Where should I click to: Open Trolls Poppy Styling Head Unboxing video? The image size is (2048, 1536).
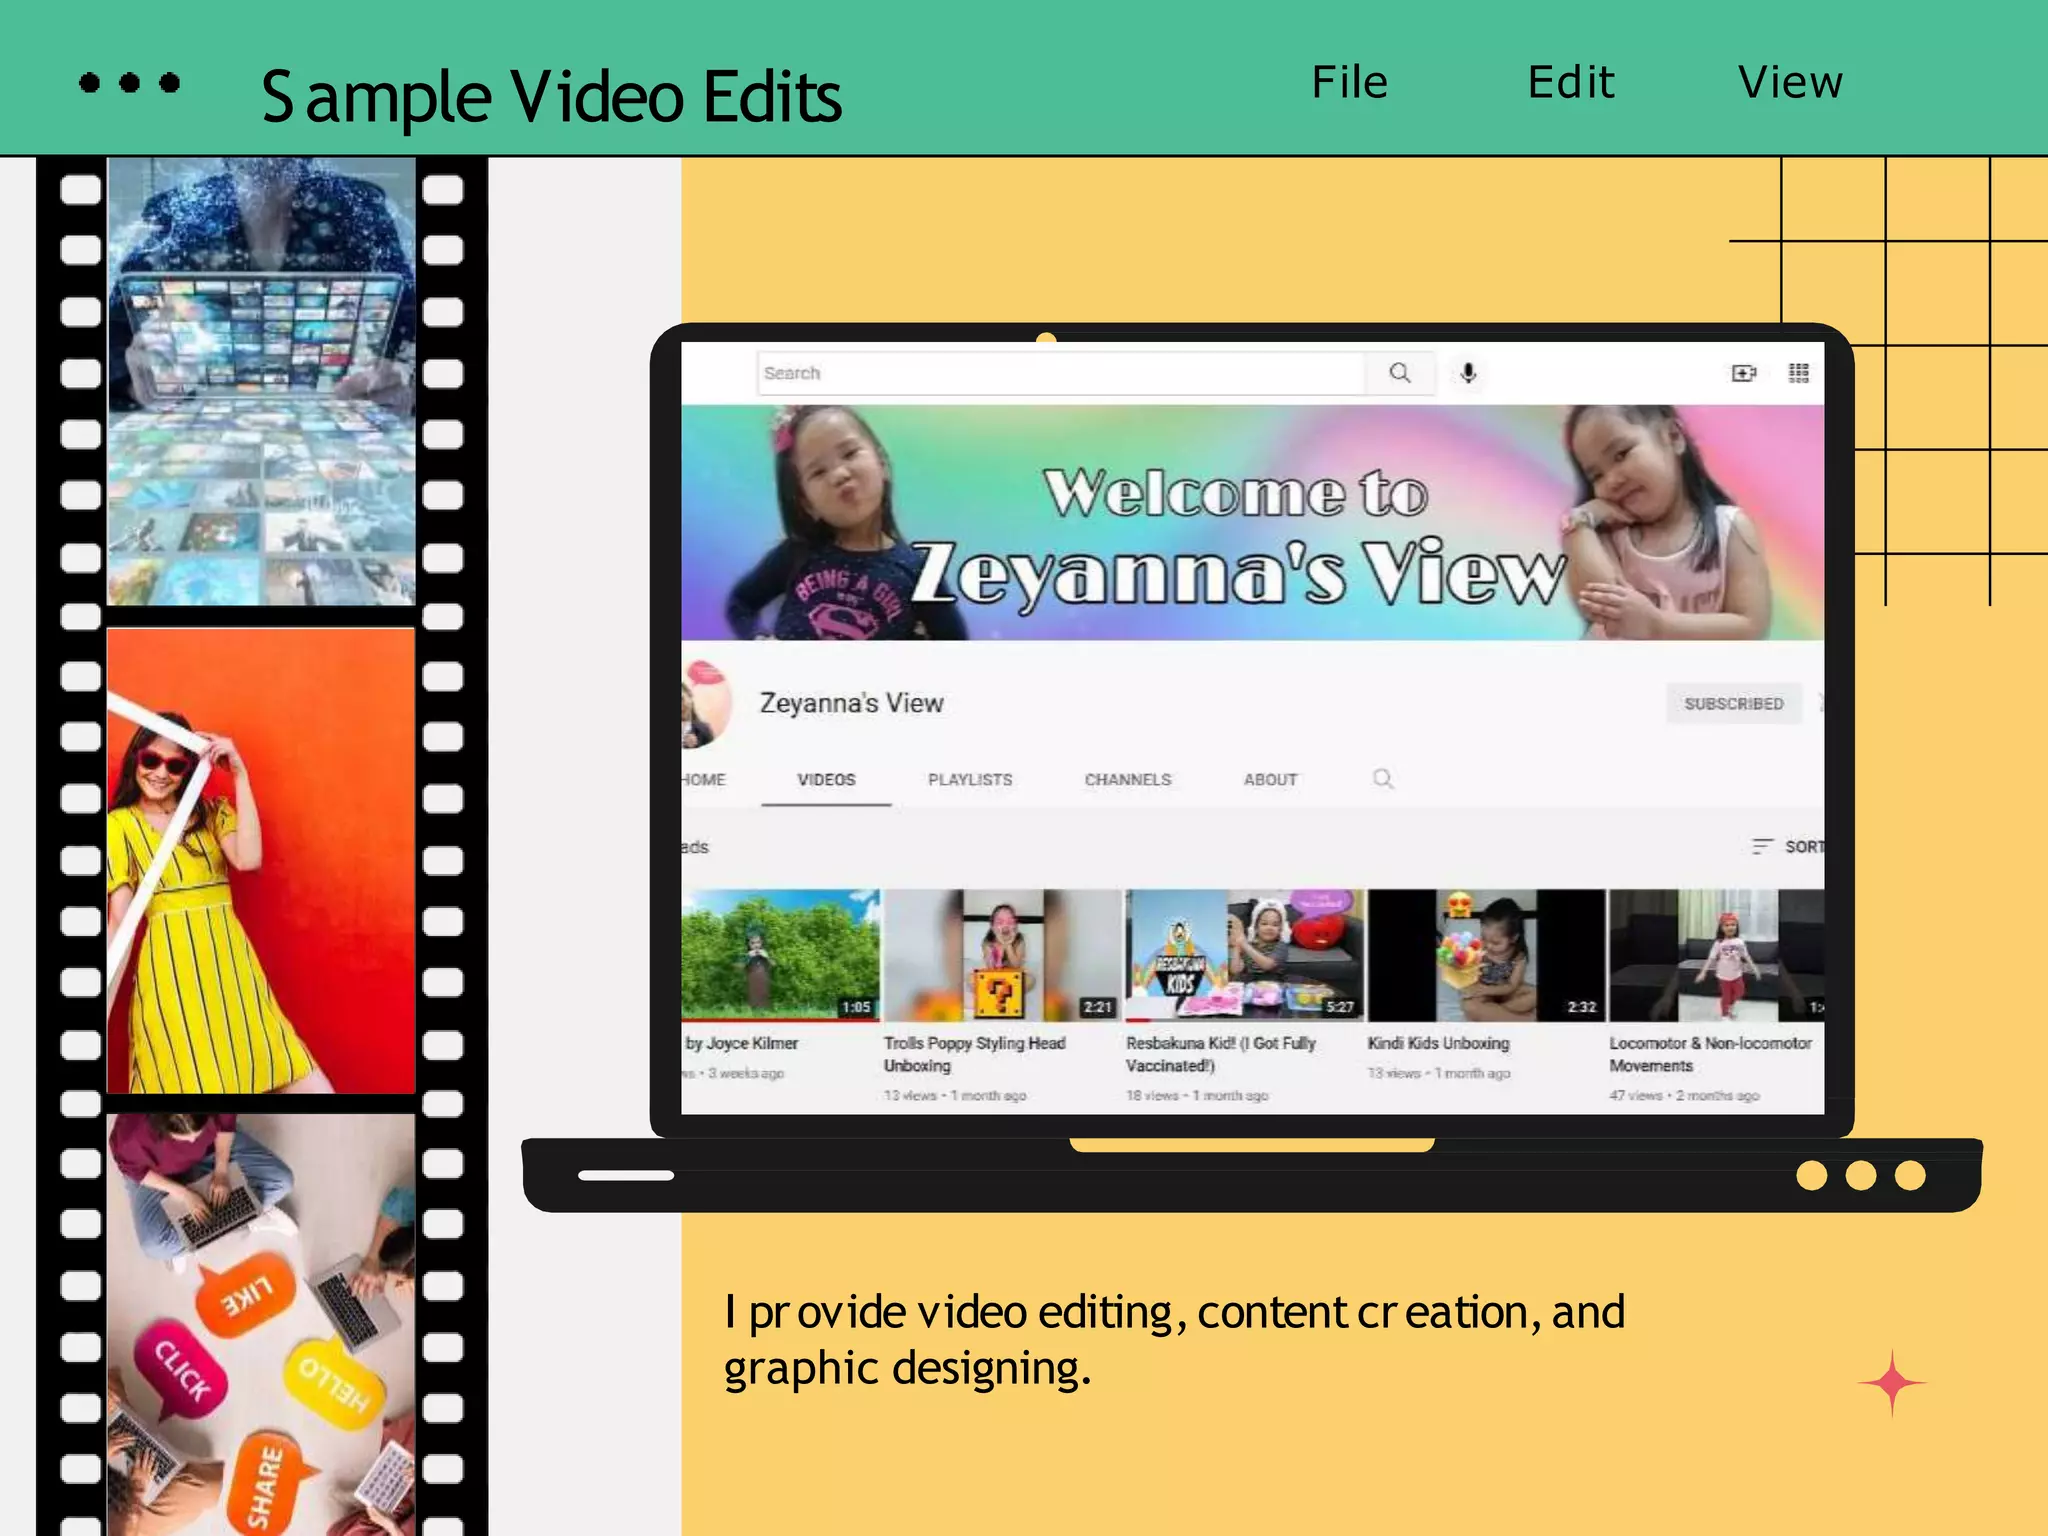(1001, 955)
